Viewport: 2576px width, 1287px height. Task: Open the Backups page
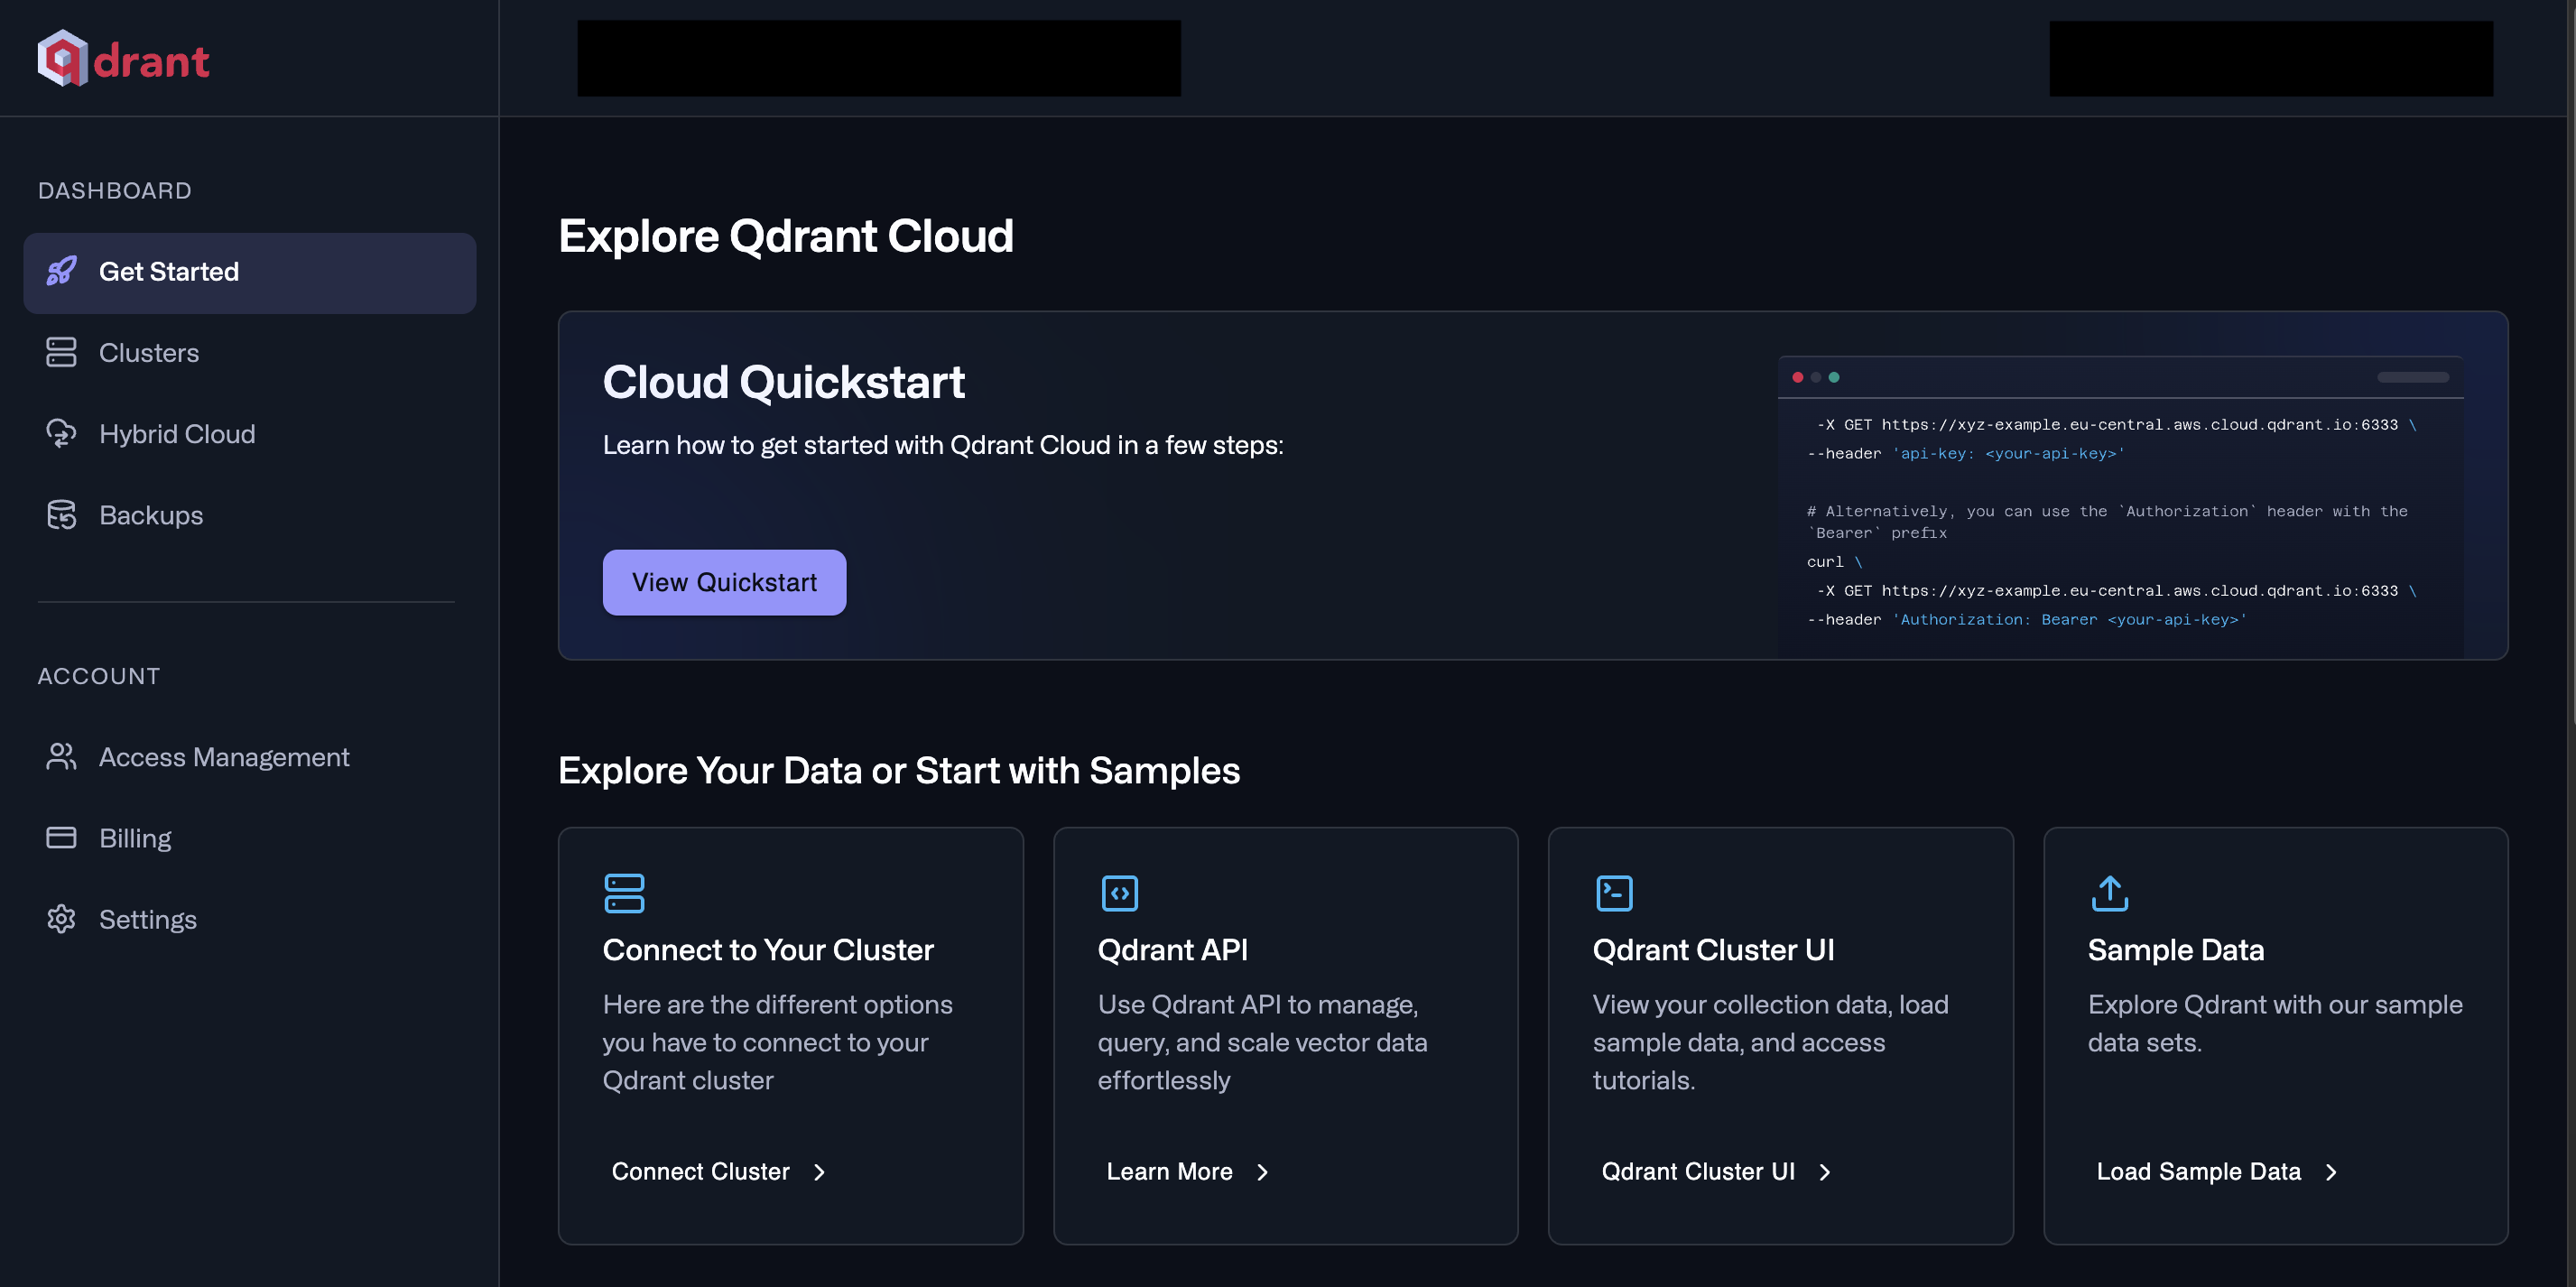click(x=250, y=515)
